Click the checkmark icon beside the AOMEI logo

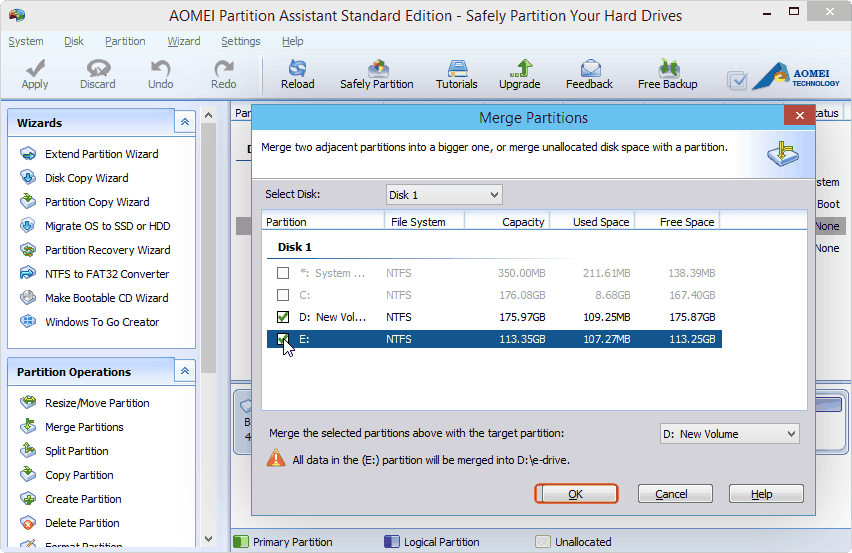(x=737, y=81)
